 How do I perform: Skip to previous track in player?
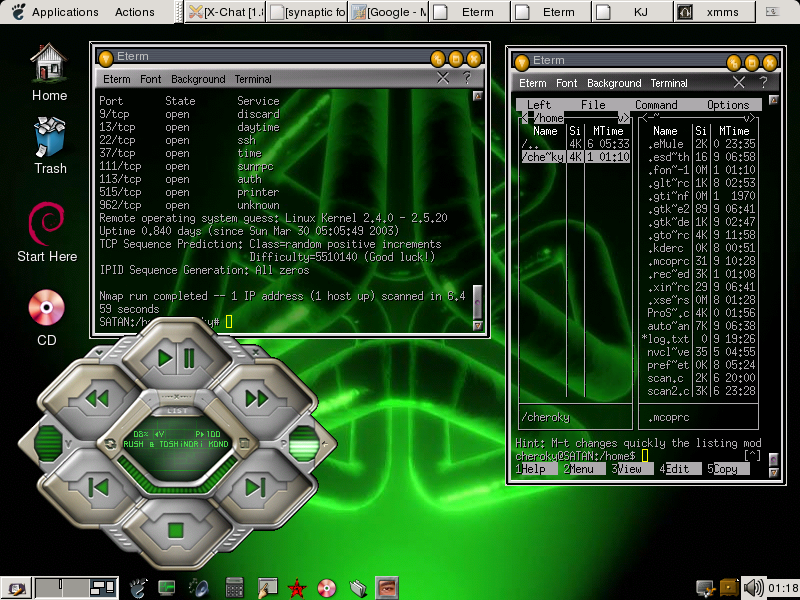[x=97, y=487]
